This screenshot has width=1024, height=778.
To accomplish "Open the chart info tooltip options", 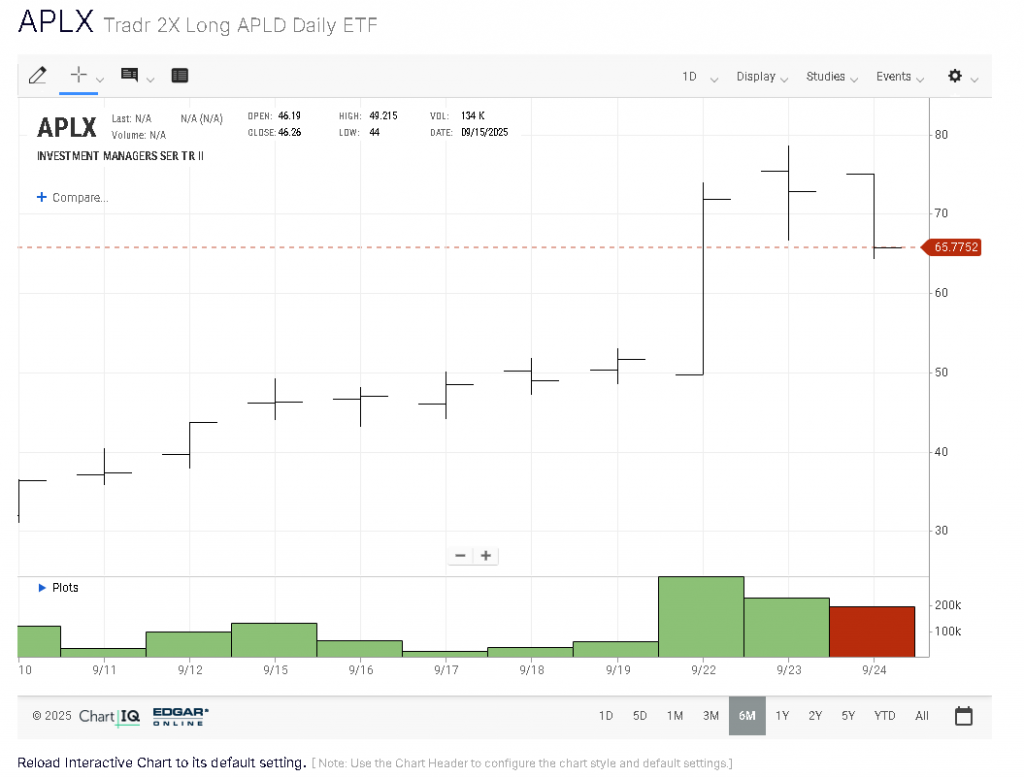I will coord(130,75).
